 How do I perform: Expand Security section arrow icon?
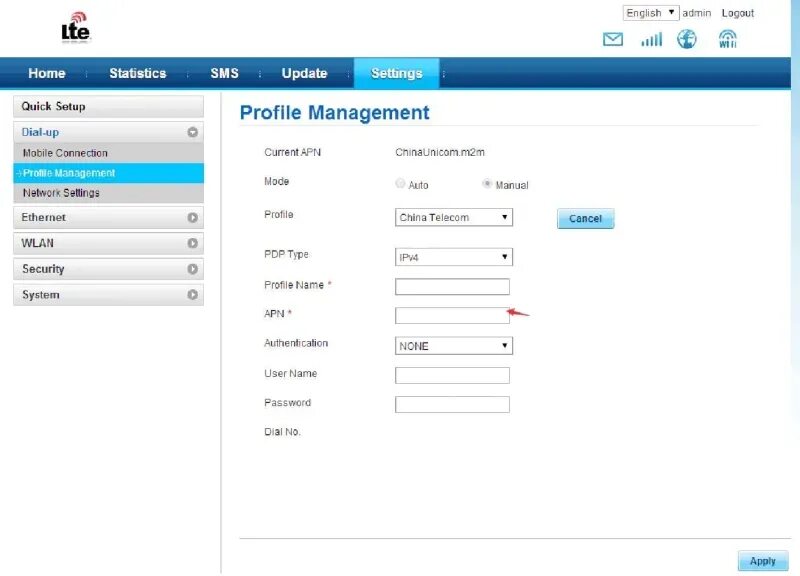coord(192,269)
